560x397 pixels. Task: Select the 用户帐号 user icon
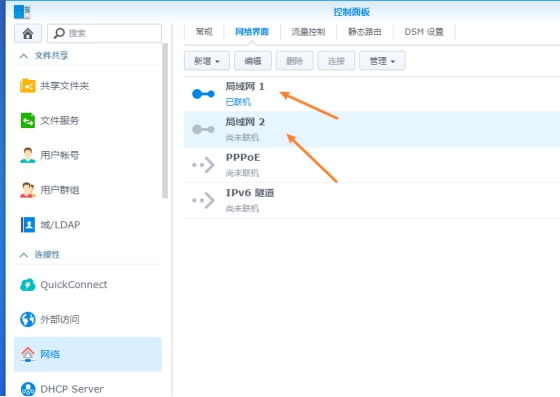pyautogui.click(x=28, y=155)
